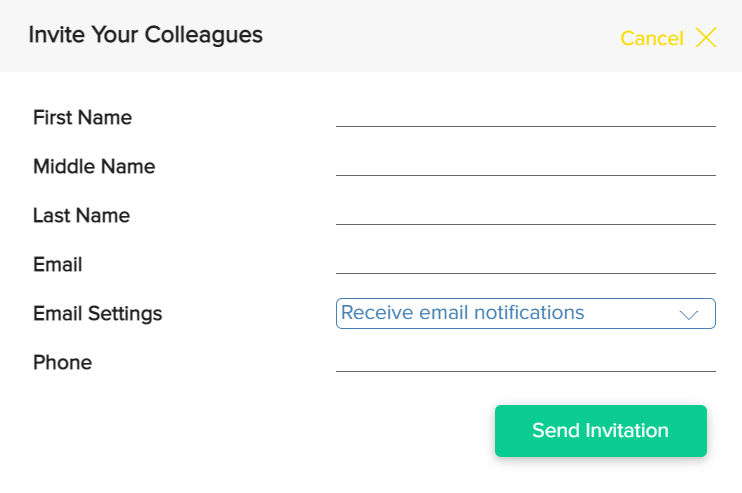This screenshot has width=742, height=493.
Task: Click the gray header bar between title and Cancel
Action: [440, 36]
